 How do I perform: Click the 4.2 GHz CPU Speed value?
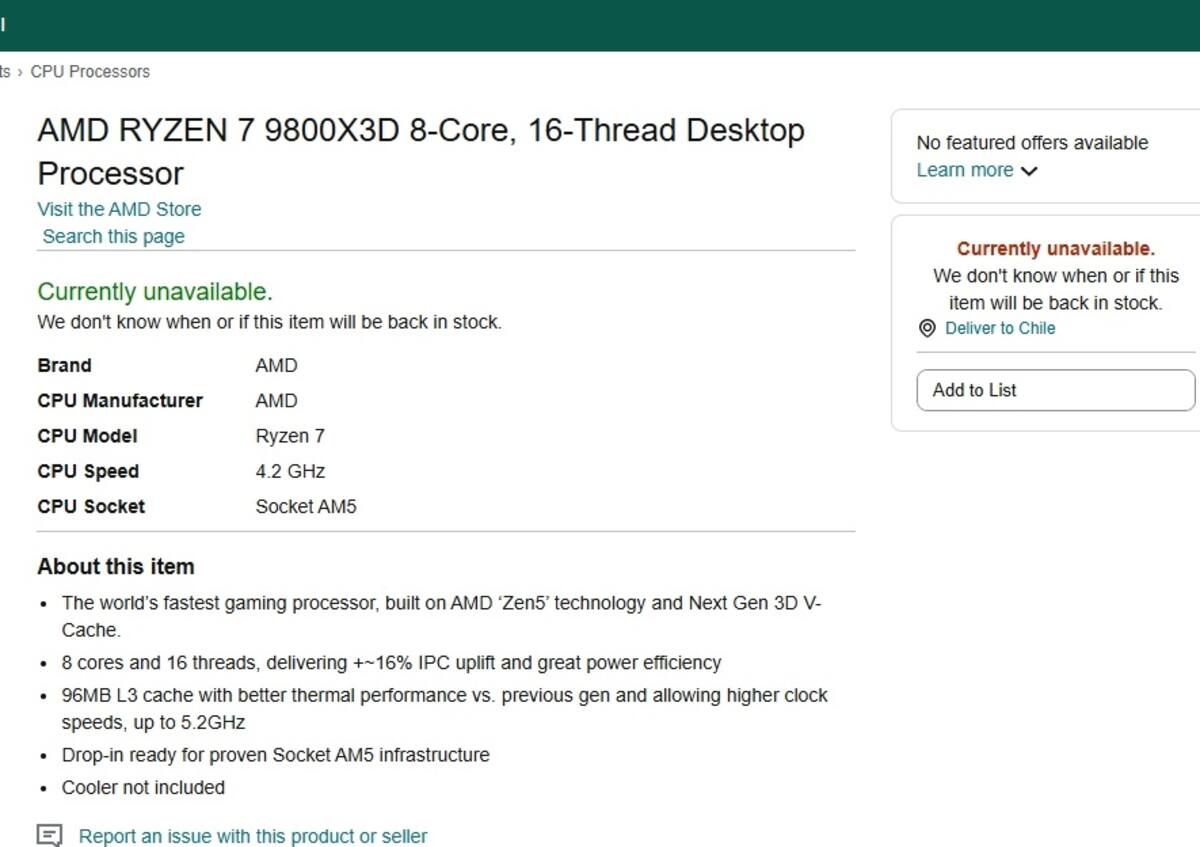290,471
